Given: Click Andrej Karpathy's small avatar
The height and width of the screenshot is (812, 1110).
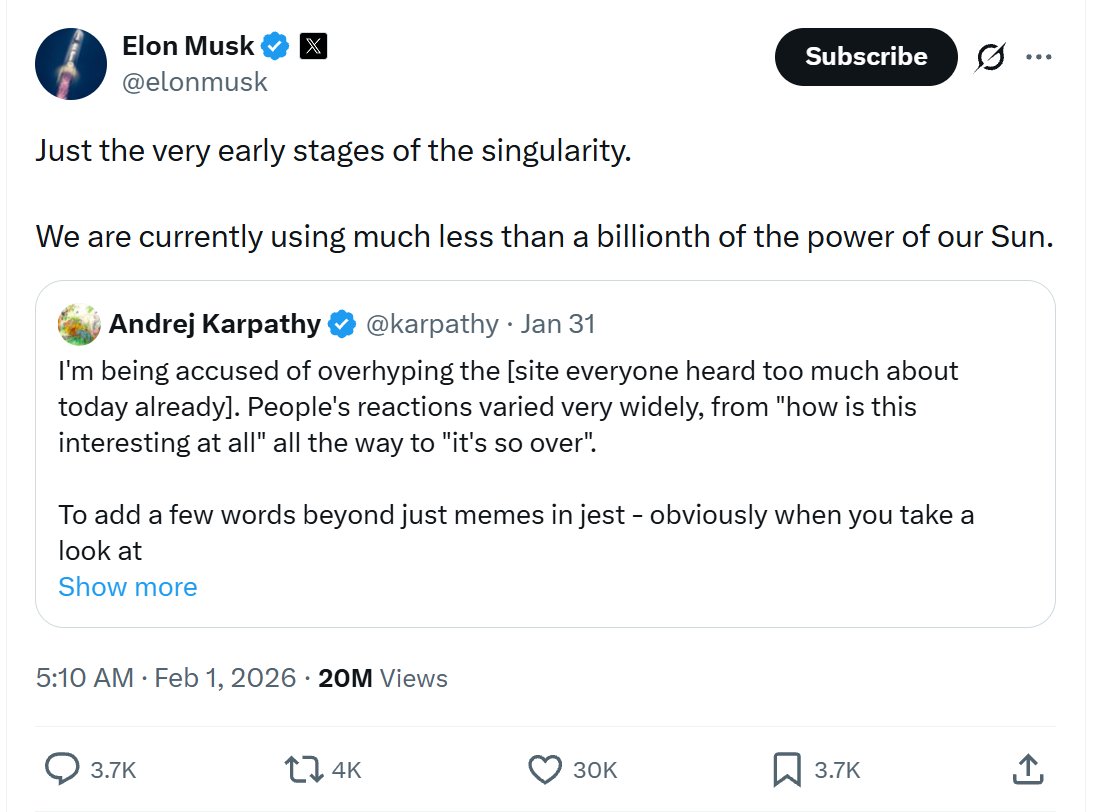Looking at the screenshot, I should click(x=79, y=324).
